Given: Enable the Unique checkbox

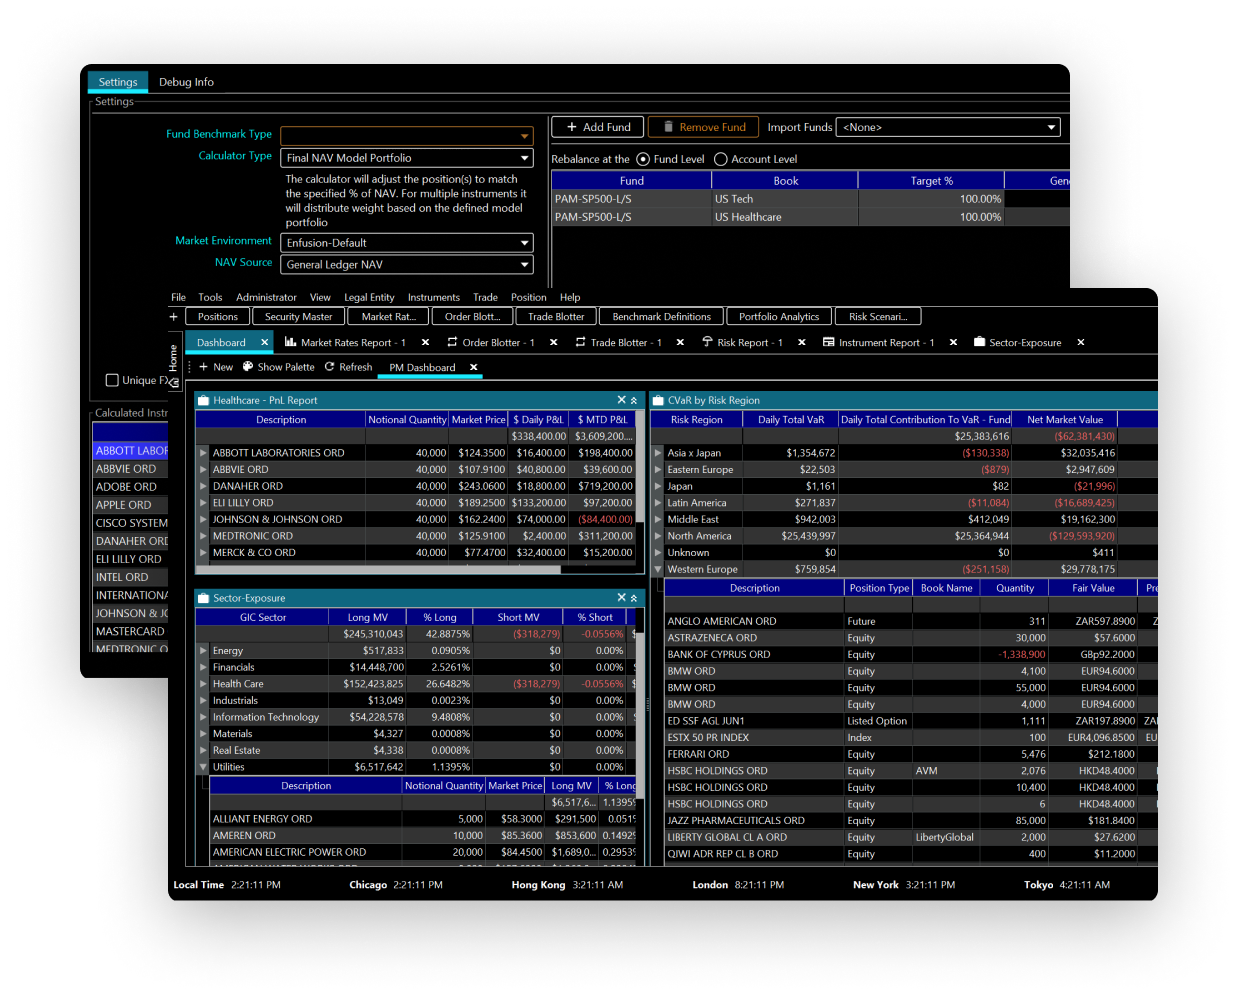Looking at the screenshot, I should pos(112,380).
